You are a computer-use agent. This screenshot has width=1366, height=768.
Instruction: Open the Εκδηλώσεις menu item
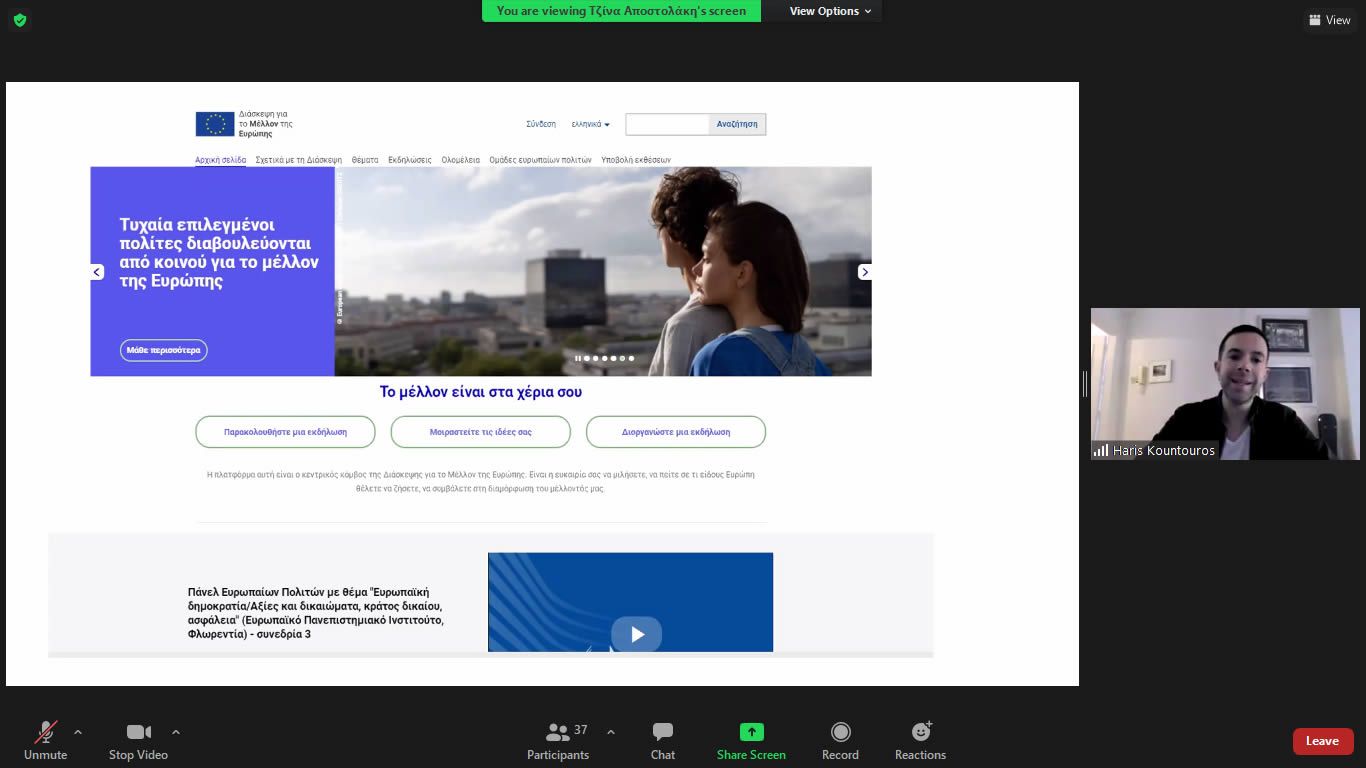[x=410, y=160]
